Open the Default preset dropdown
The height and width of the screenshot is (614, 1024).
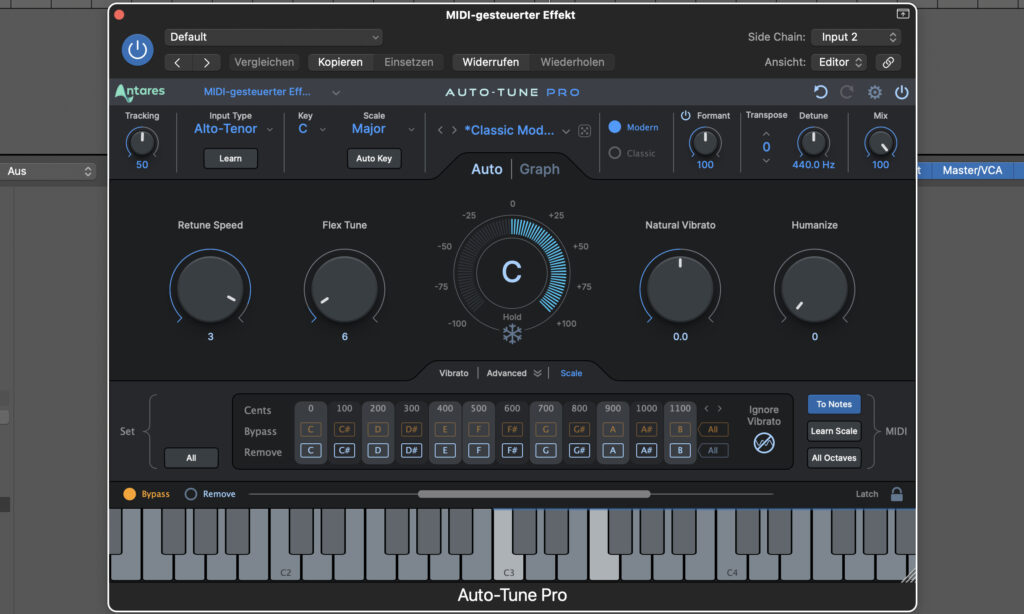coord(274,37)
